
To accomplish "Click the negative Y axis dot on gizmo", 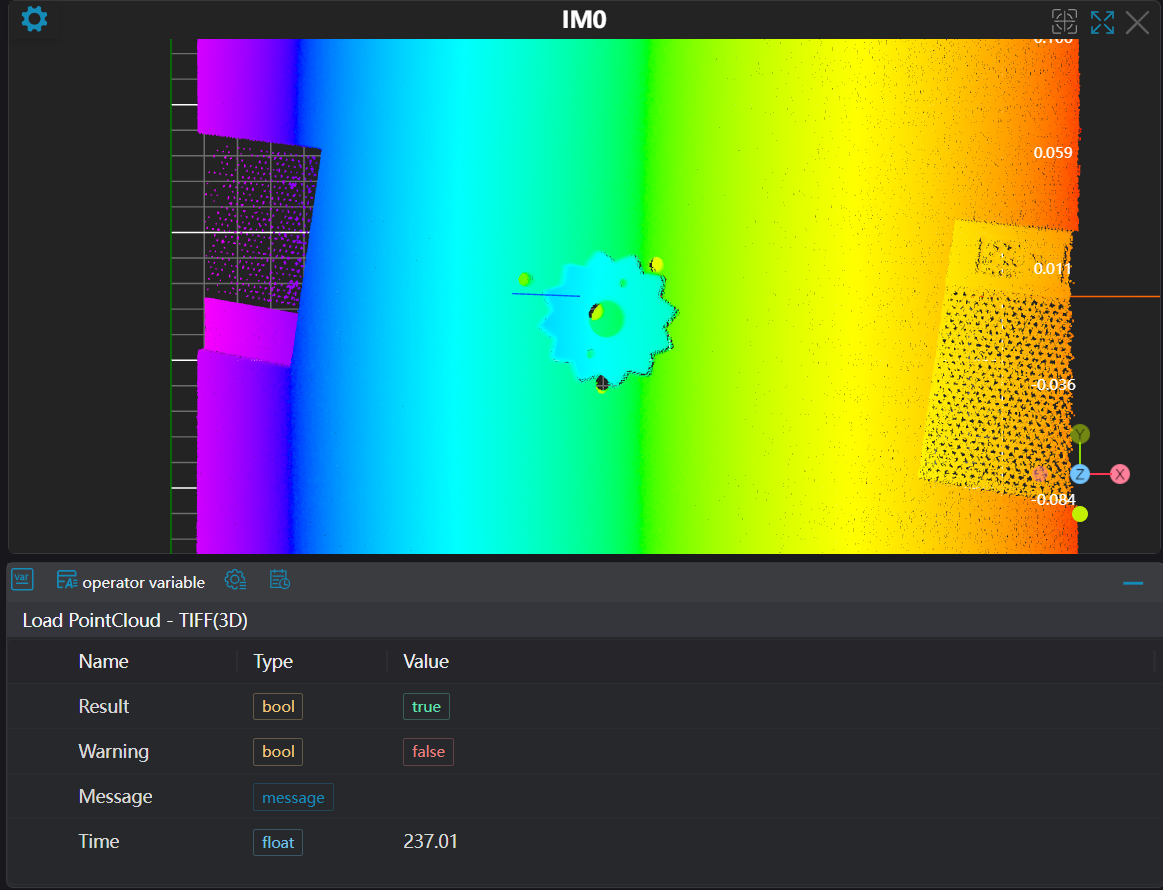I will 1080,514.
